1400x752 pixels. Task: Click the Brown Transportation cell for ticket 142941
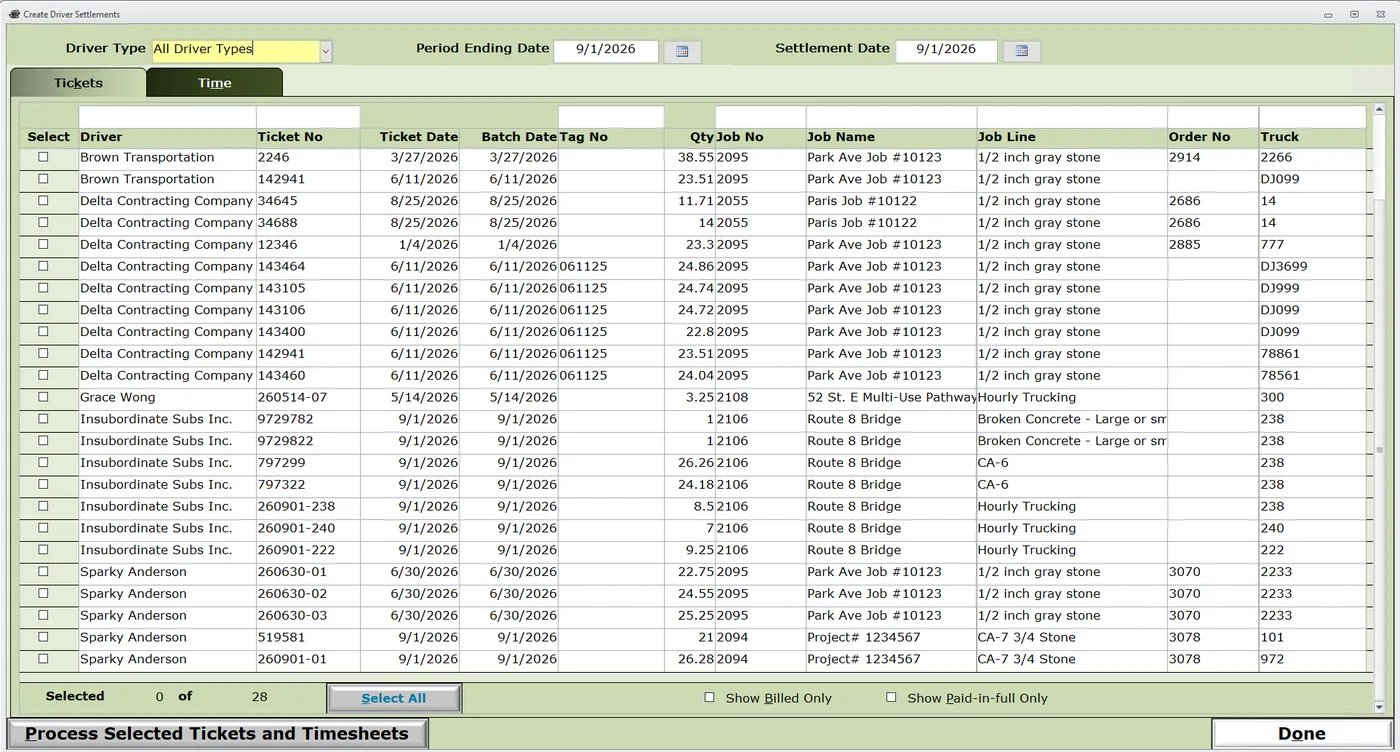(x=167, y=179)
